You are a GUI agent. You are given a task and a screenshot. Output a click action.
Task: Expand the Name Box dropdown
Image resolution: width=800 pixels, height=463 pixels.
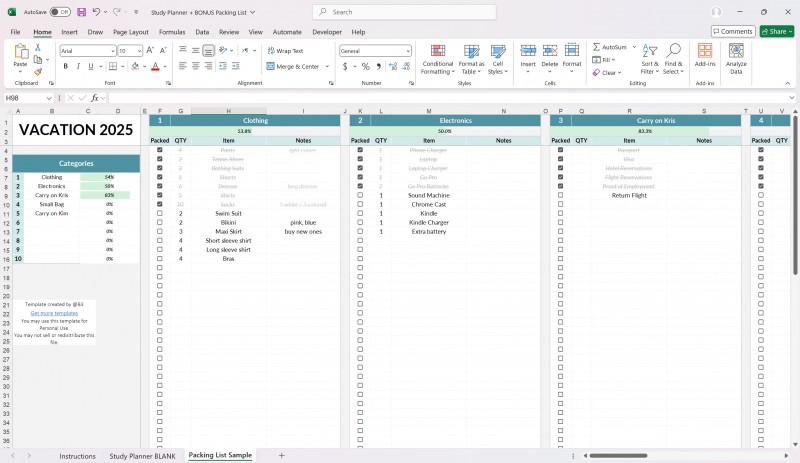click(x=49, y=98)
